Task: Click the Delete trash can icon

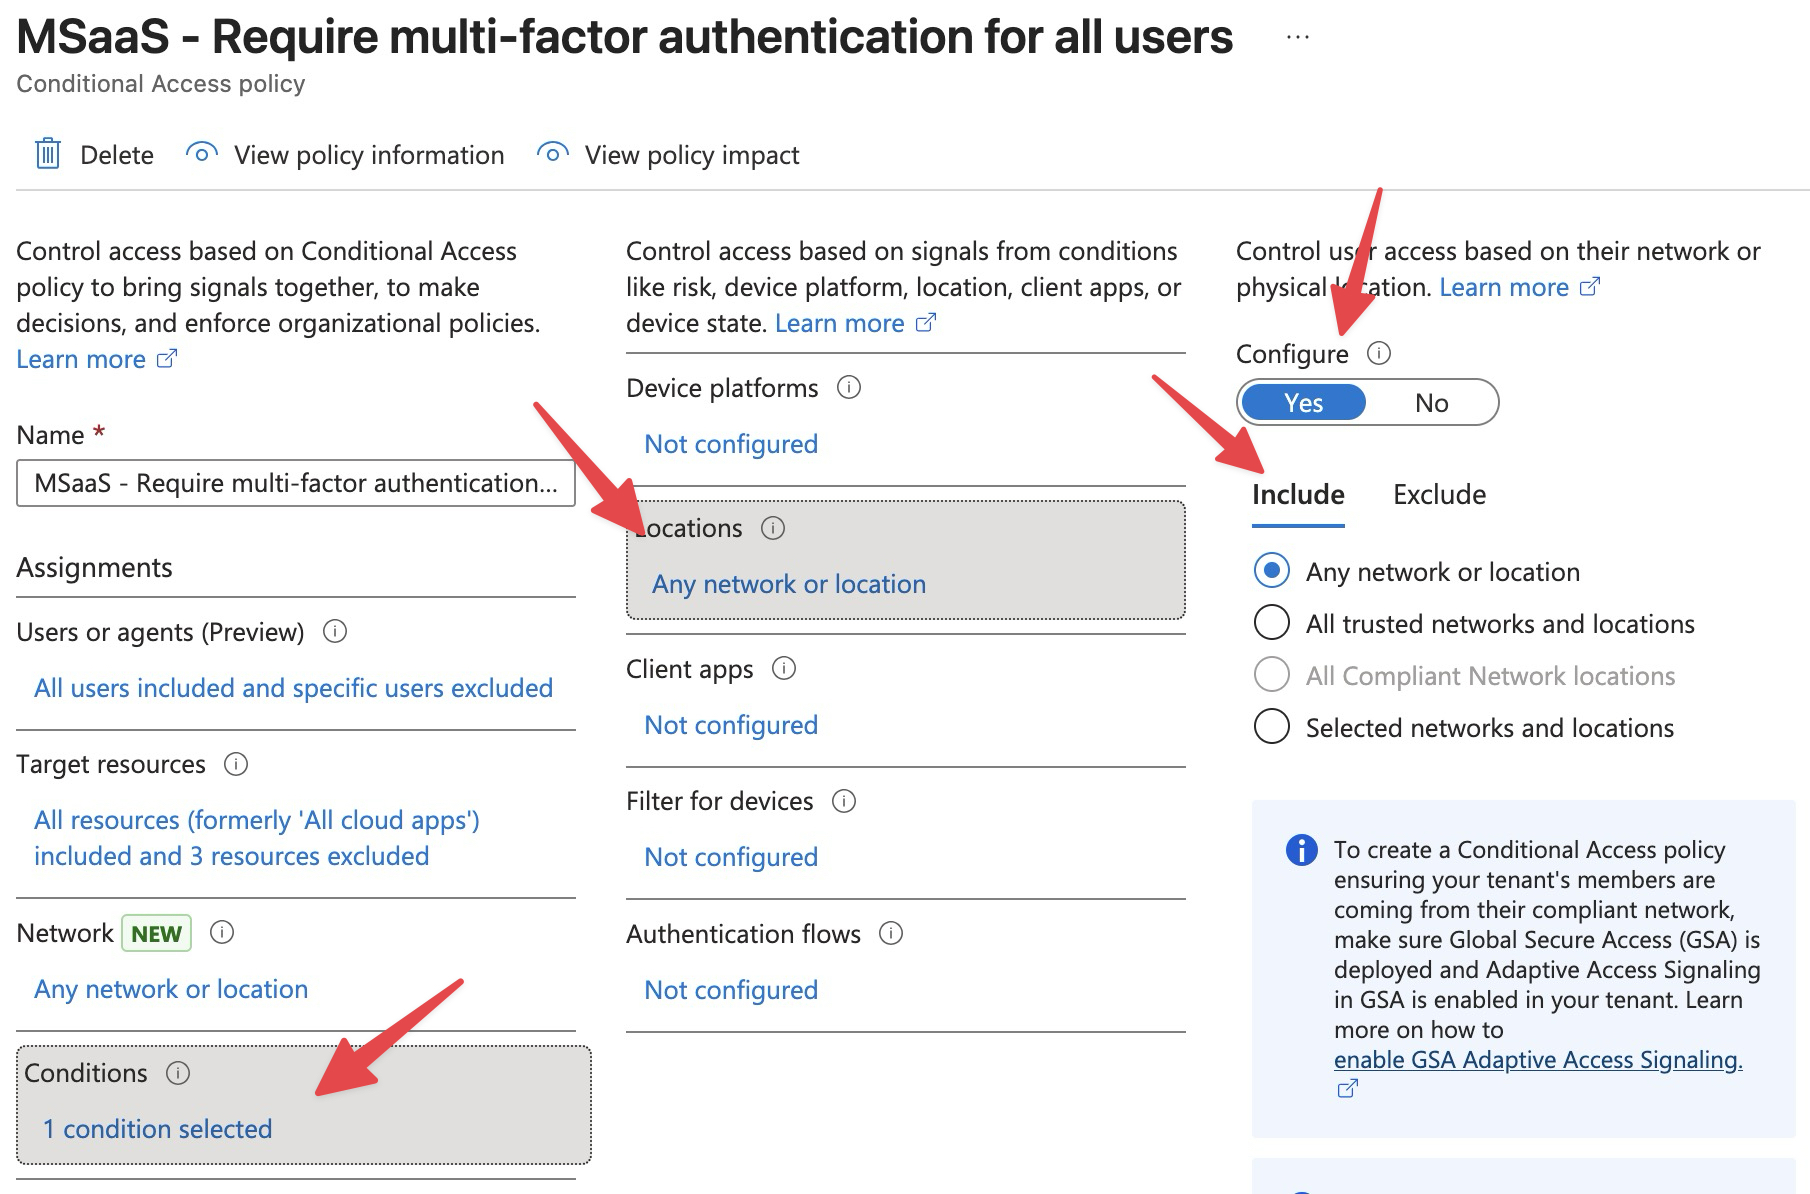Action: (x=48, y=154)
